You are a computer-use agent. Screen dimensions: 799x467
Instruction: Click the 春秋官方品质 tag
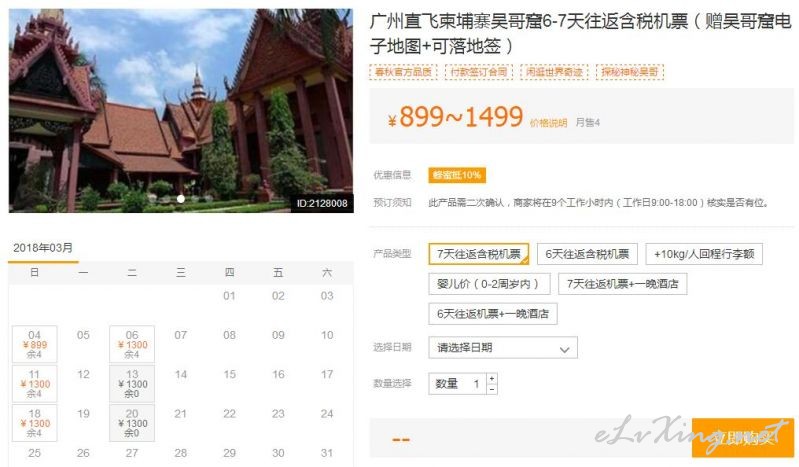coord(403,72)
